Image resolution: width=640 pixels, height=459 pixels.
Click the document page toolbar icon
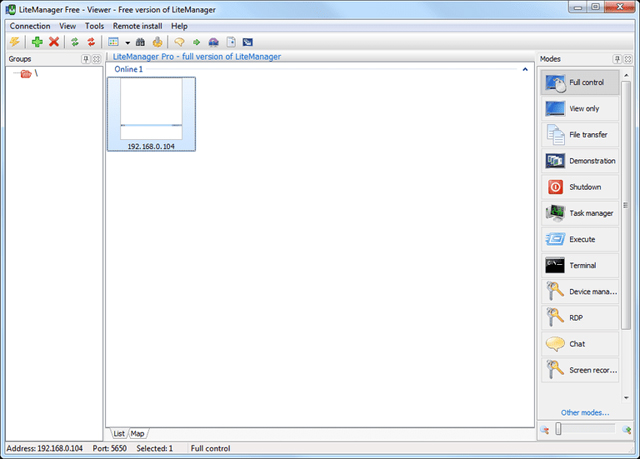coord(231,42)
